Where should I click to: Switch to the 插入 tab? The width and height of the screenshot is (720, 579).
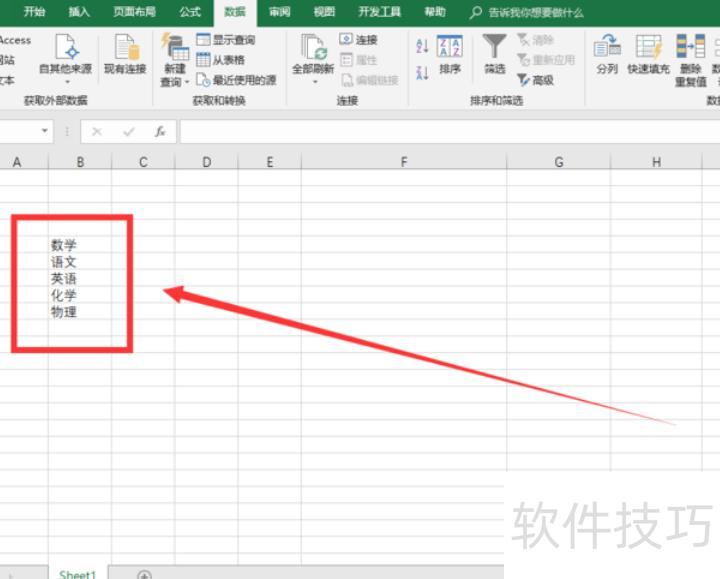coord(79,11)
